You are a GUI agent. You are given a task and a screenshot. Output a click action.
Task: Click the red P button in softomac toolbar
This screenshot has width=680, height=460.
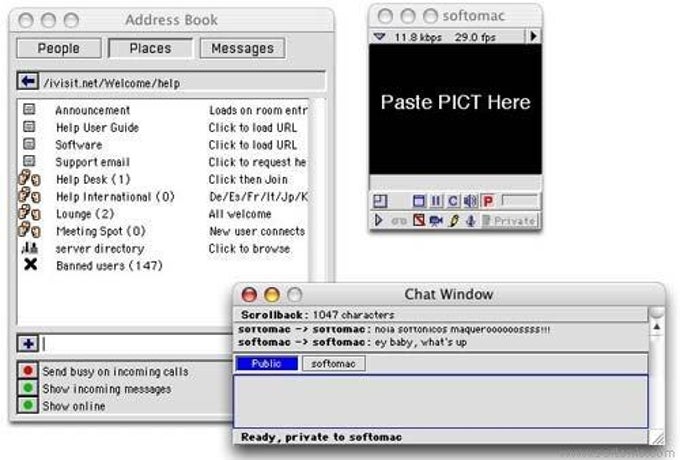pos(488,201)
